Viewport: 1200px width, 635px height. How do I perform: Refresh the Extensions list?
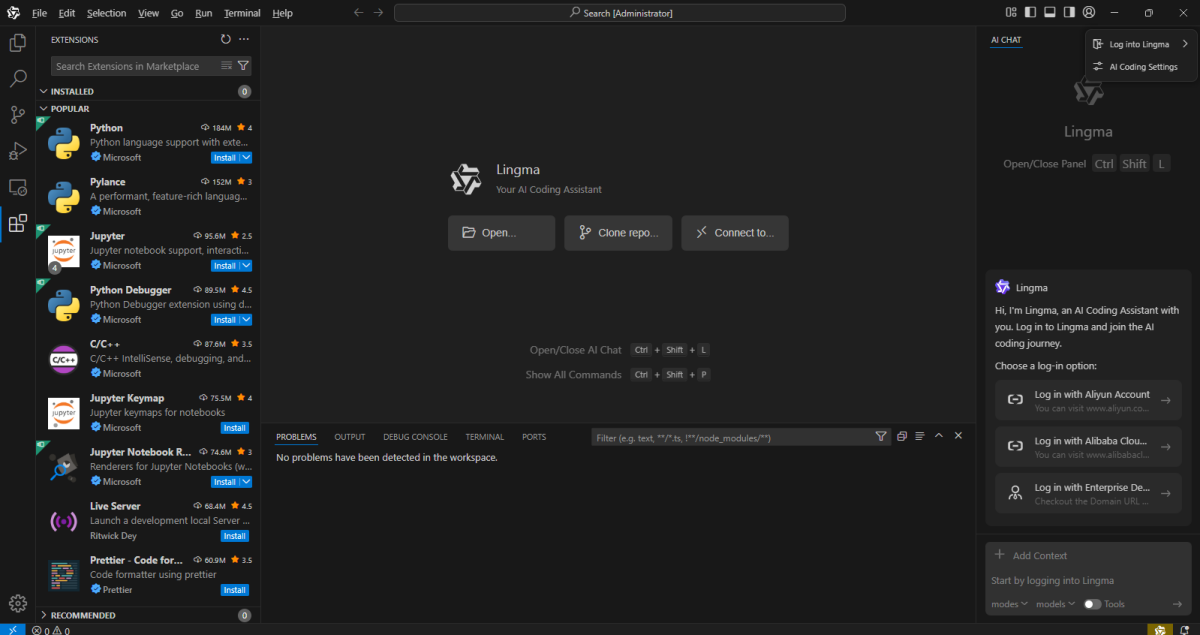point(226,39)
